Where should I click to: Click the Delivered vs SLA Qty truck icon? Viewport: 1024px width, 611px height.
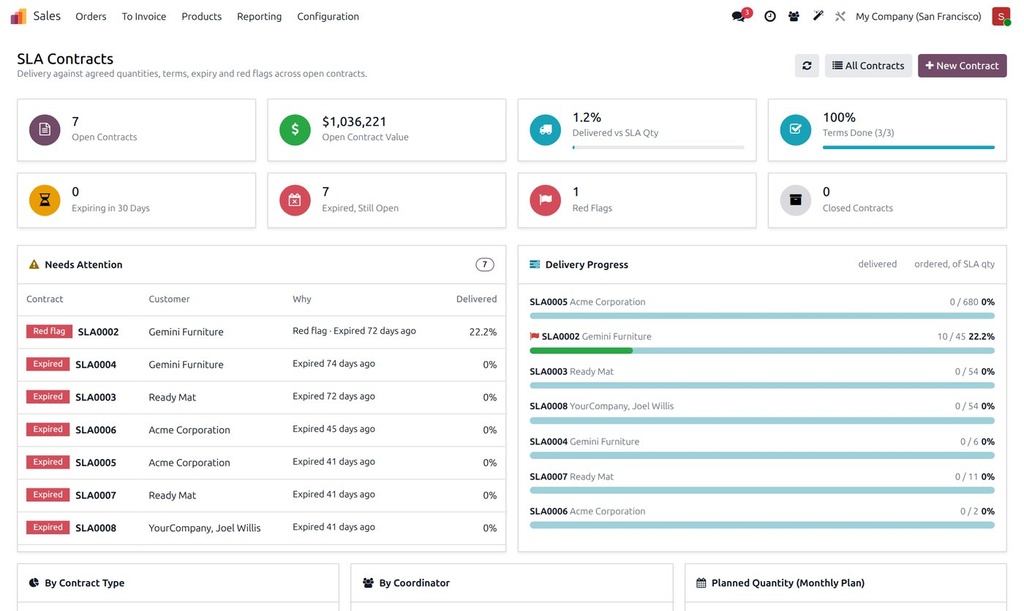(x=545, y=129)
